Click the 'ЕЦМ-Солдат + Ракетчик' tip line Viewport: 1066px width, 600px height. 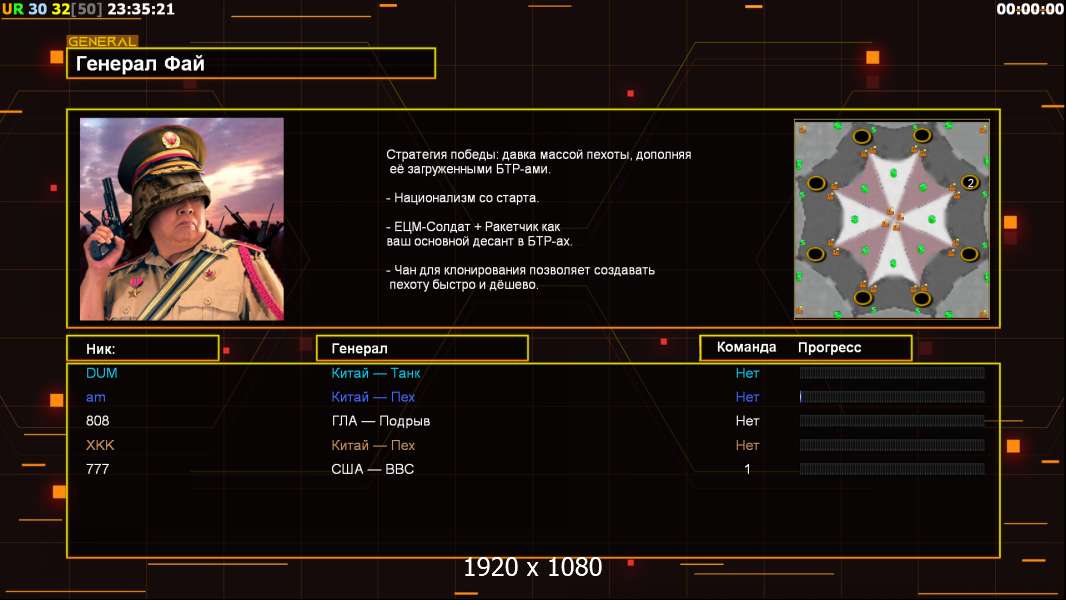[479, 234]
